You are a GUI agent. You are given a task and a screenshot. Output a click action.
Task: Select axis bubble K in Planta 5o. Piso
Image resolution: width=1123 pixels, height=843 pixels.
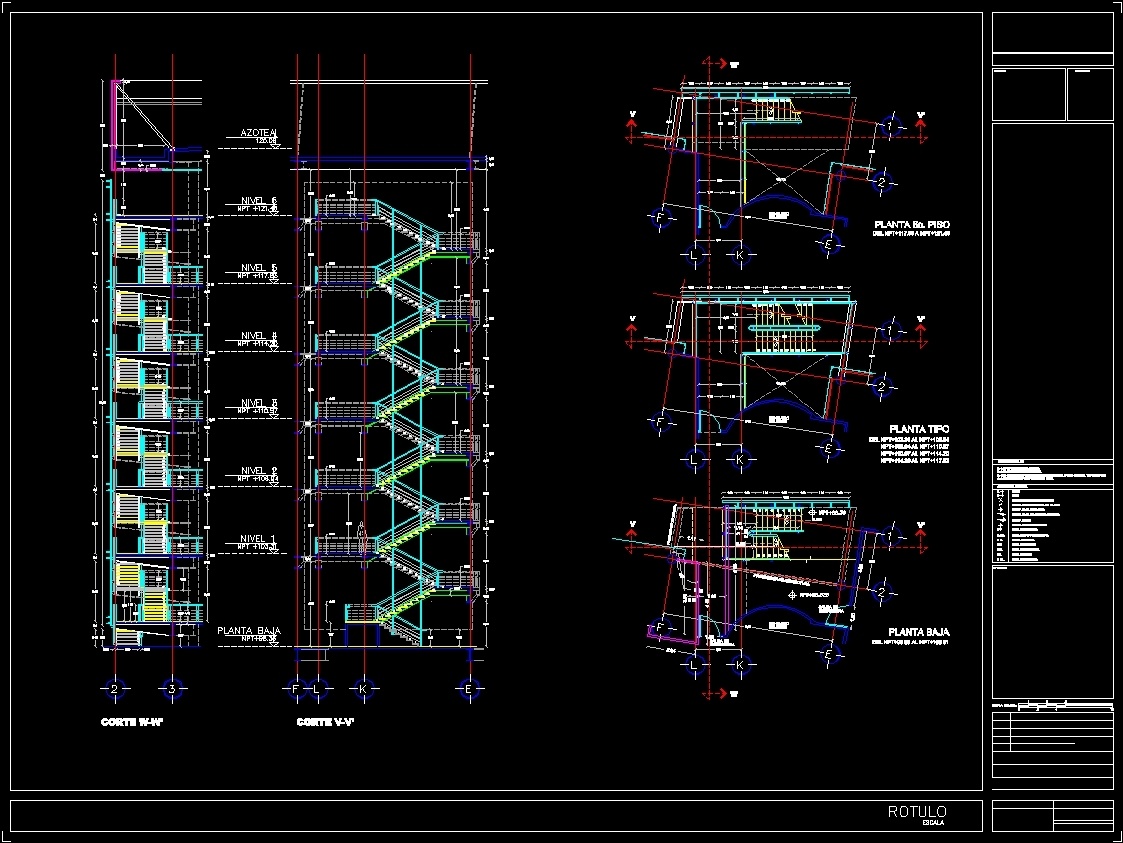[x=740, y=254]
